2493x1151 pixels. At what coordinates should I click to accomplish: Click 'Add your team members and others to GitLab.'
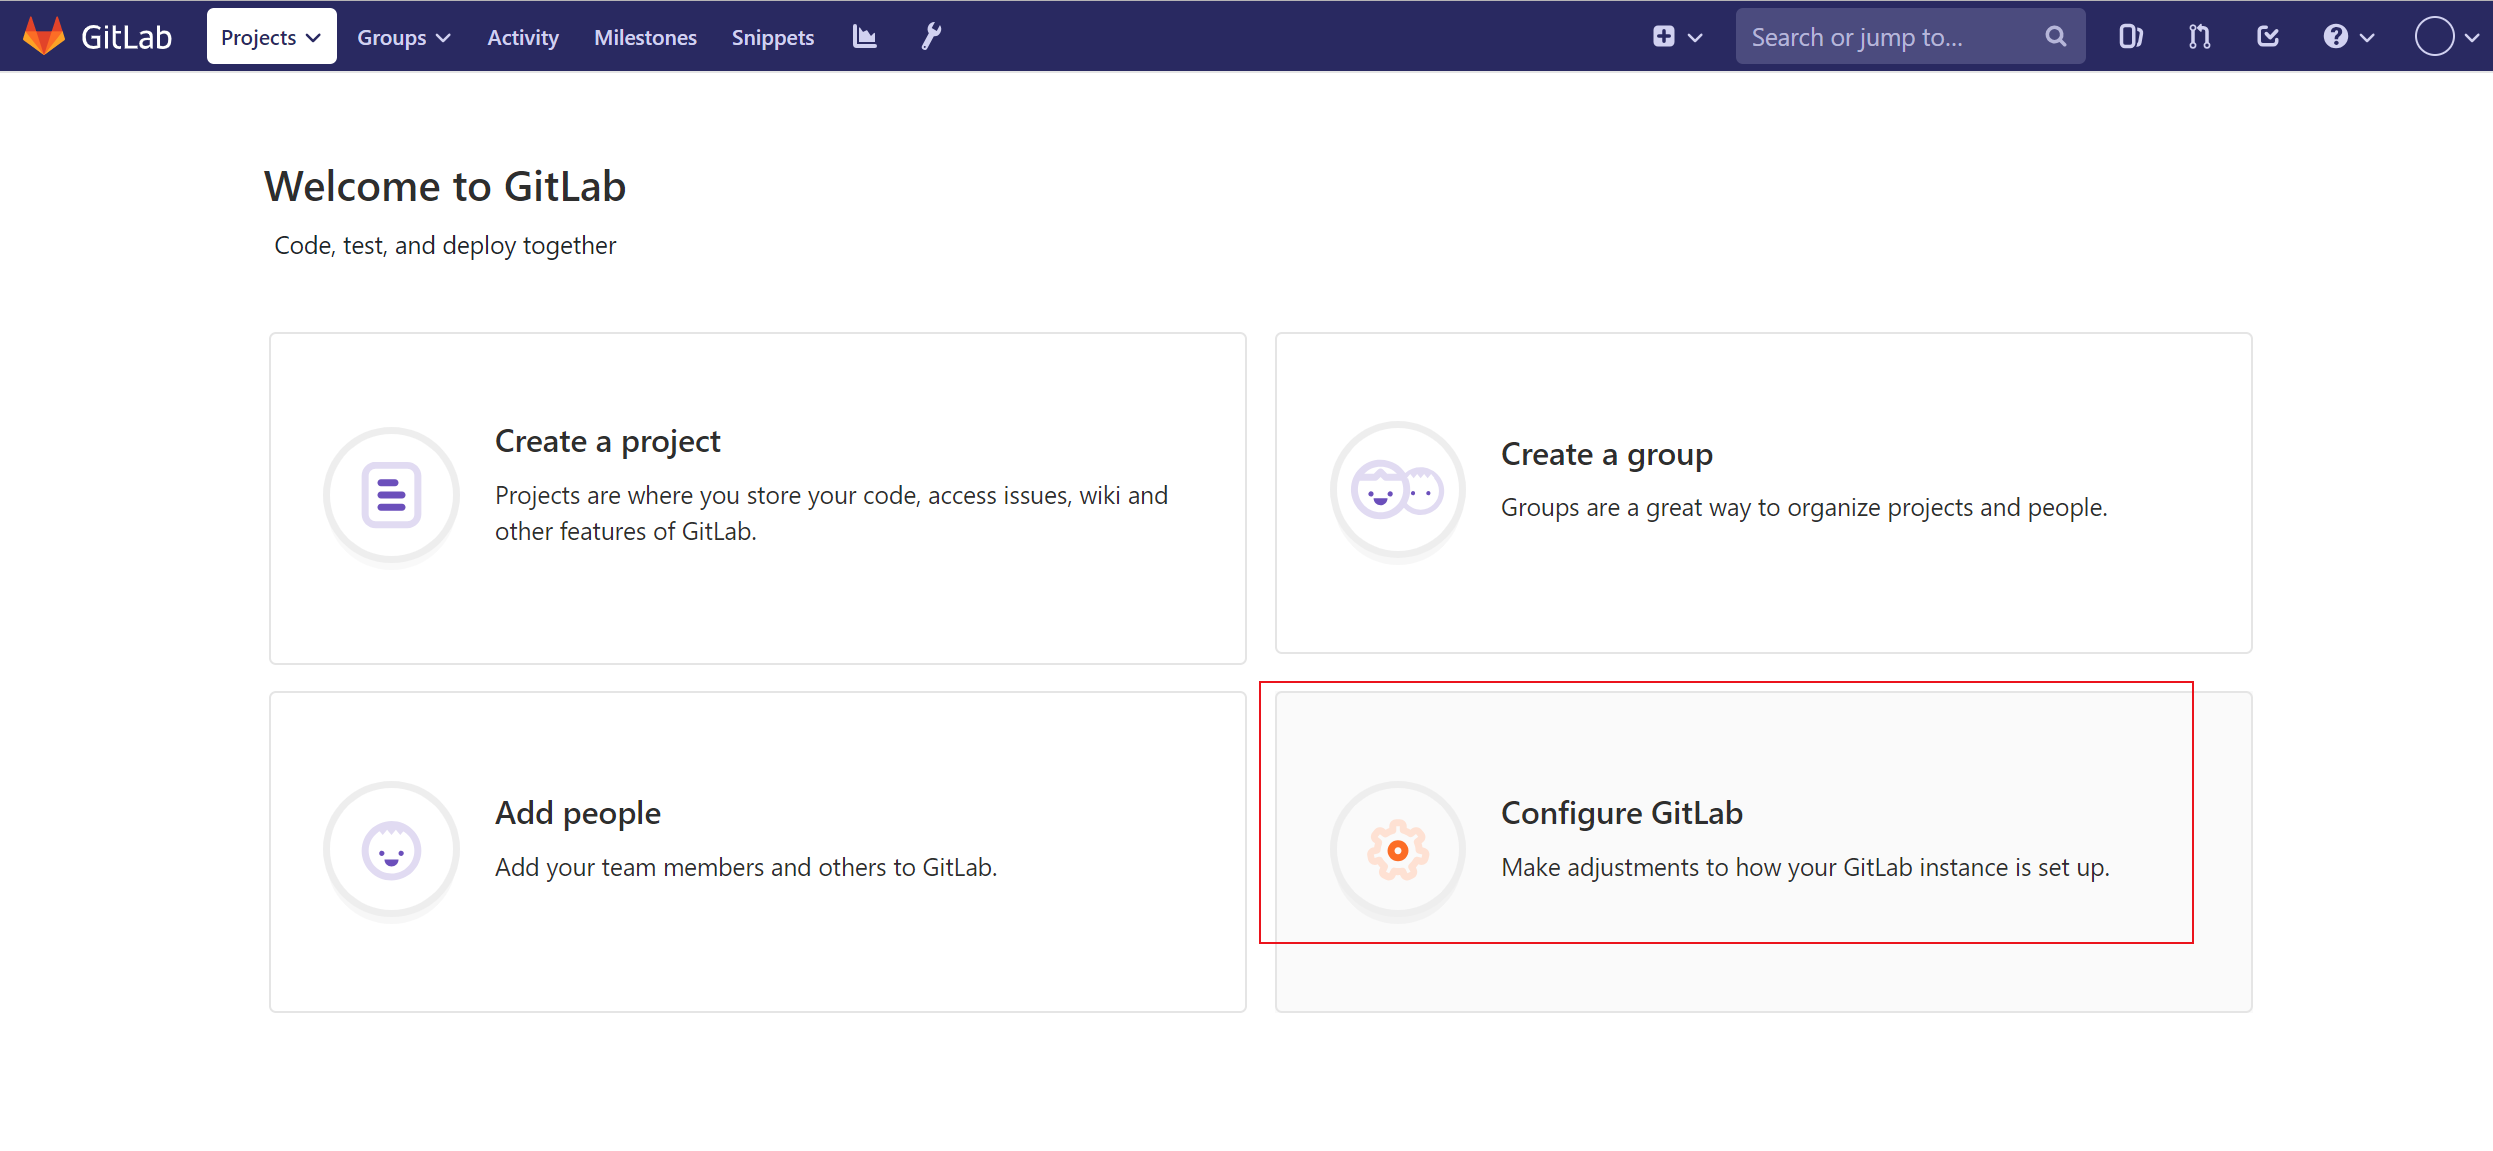(x=746, y=867)
